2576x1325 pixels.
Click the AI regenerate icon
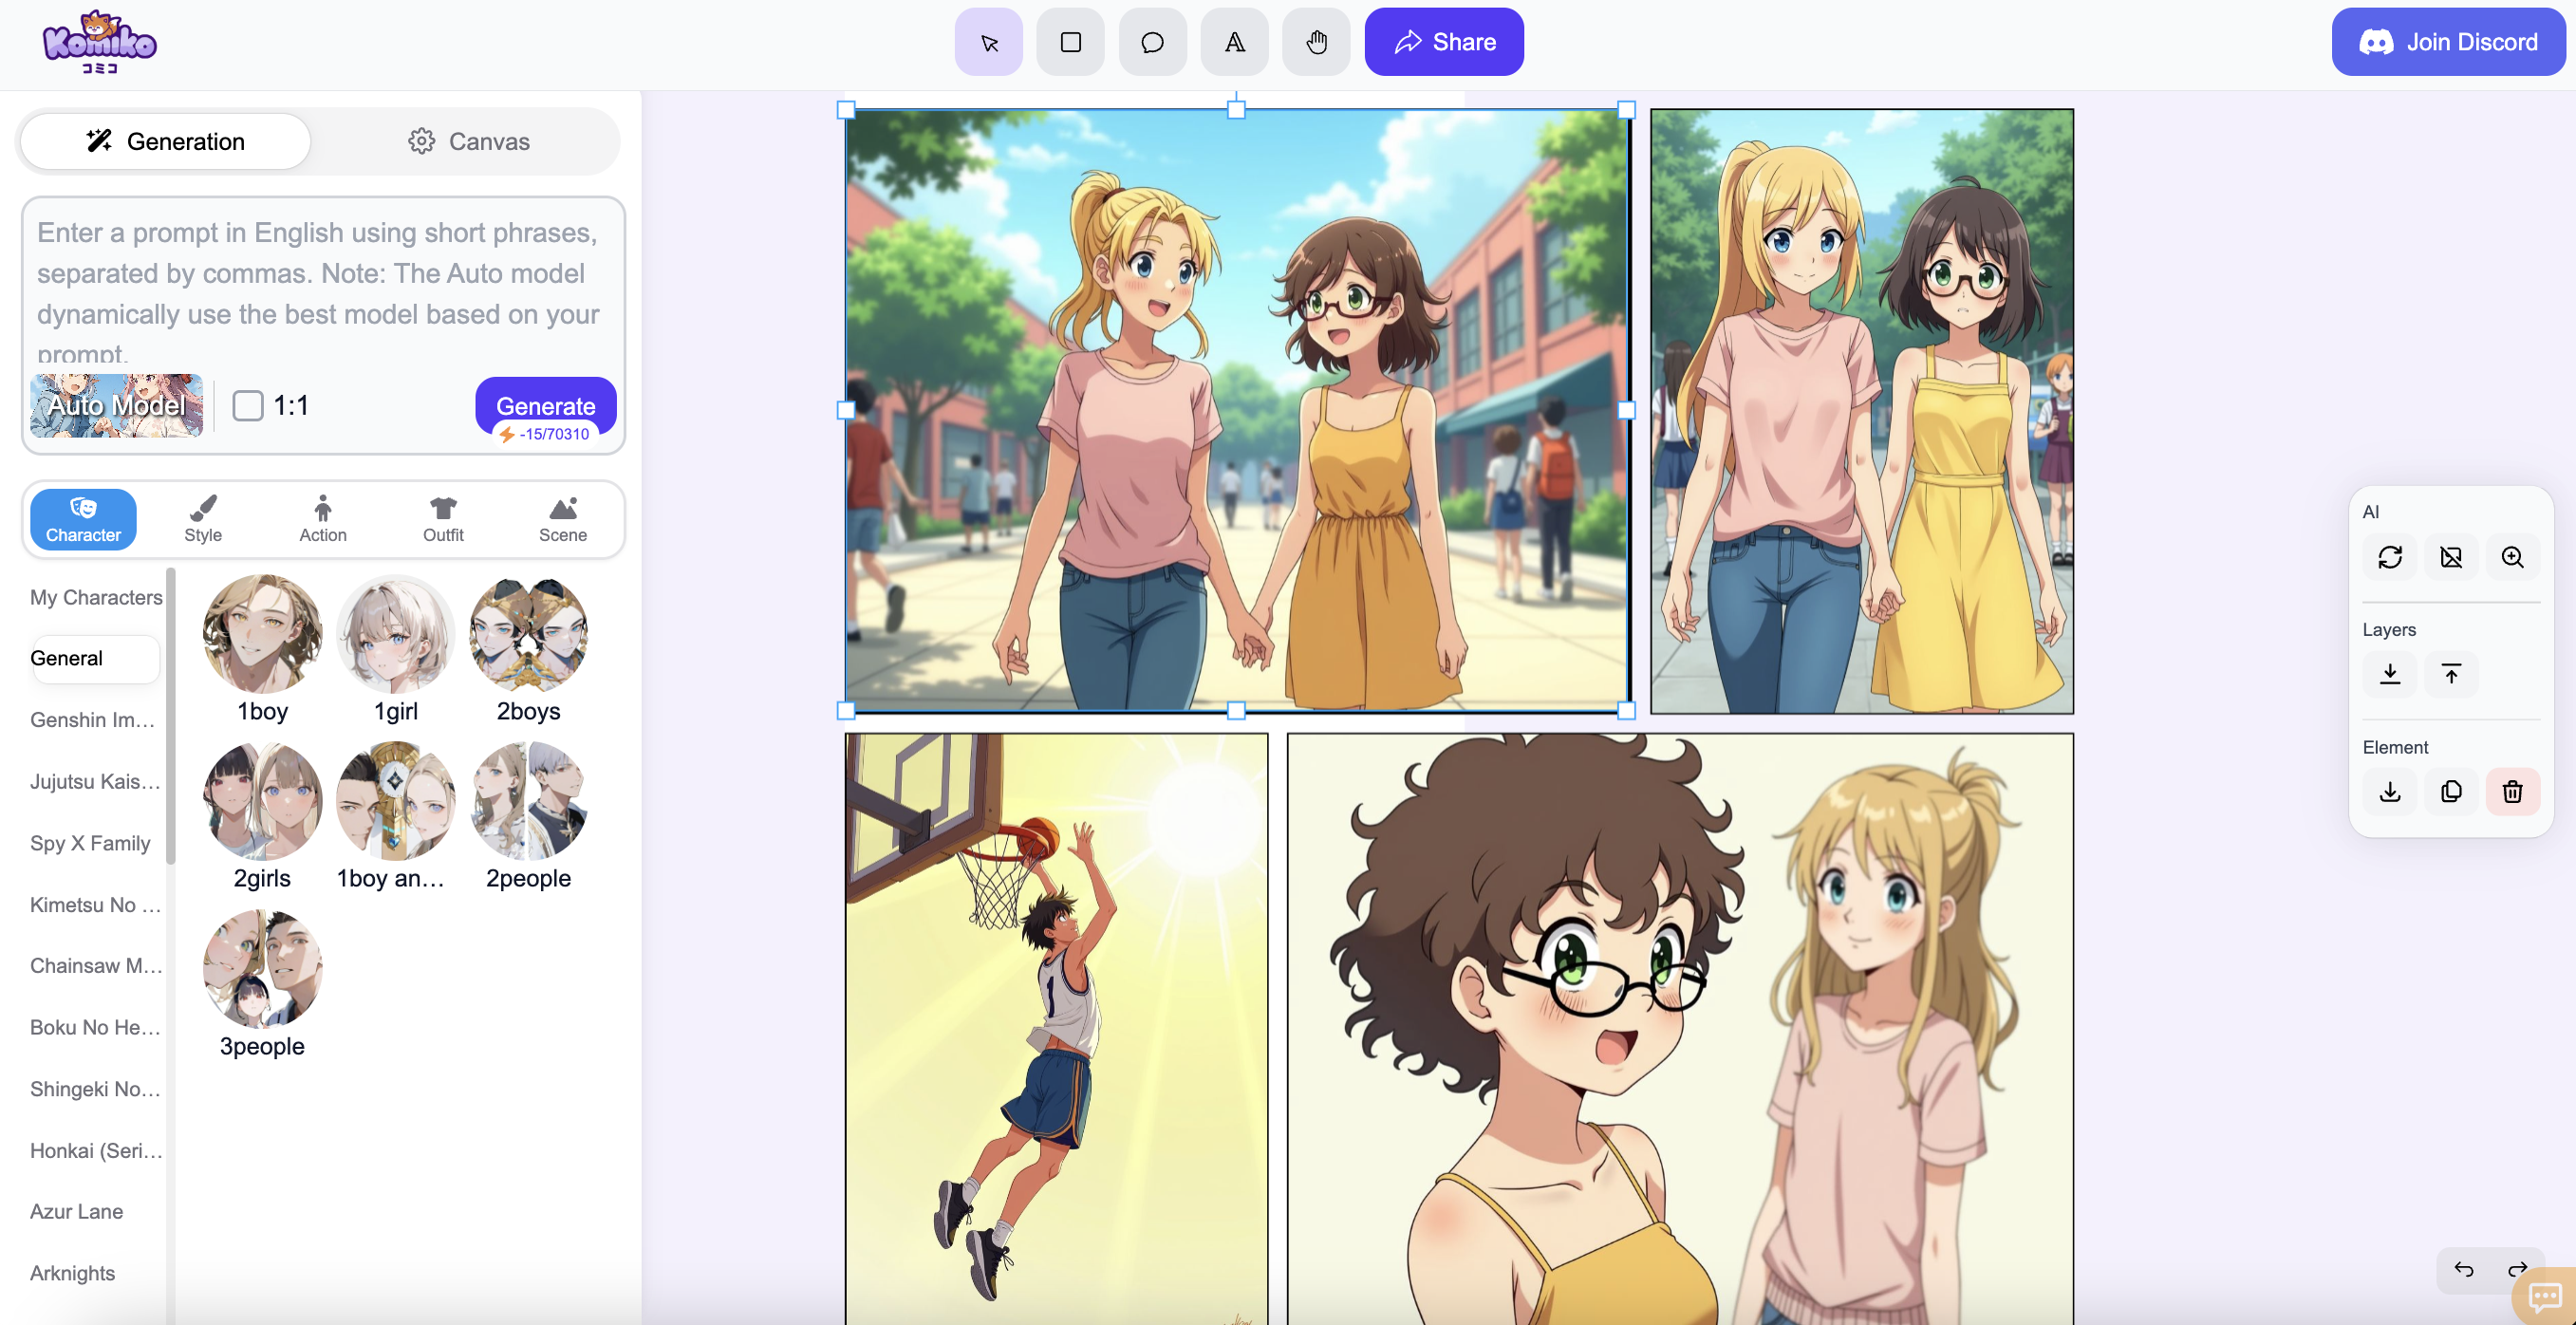click(x=2389, y=557)
